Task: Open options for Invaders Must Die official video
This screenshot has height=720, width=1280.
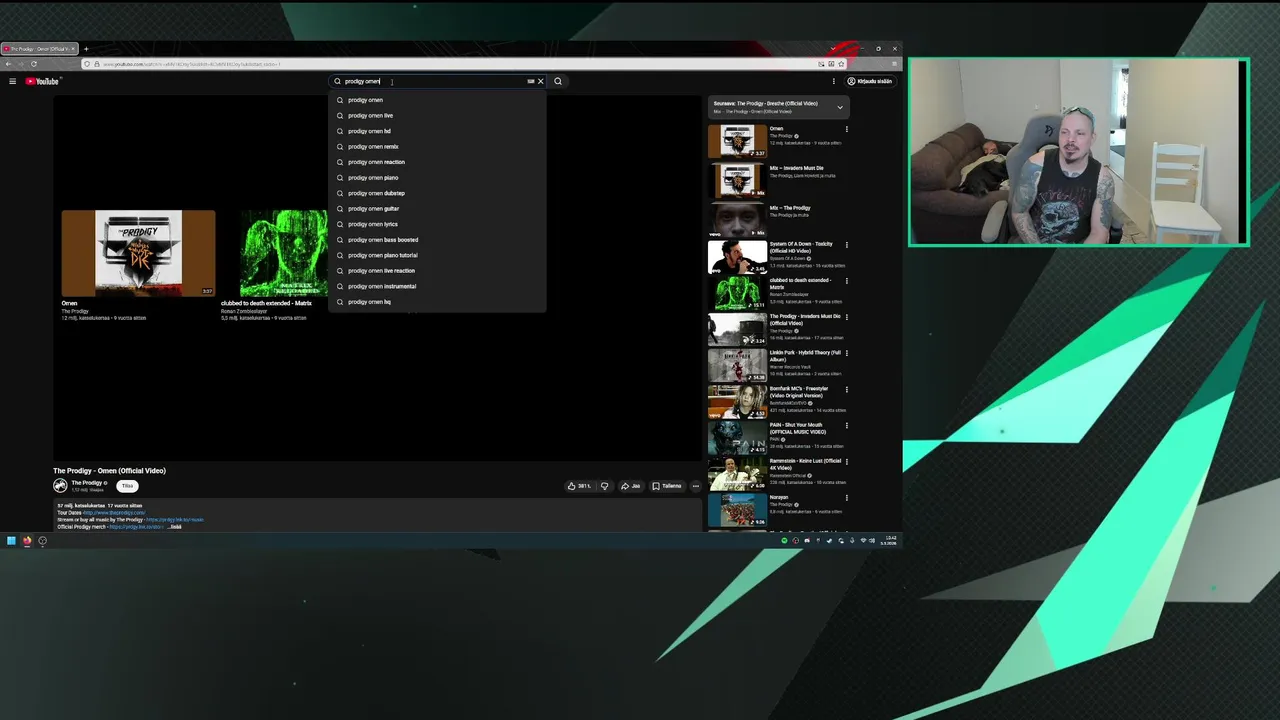Action: (x=847, y=317)
